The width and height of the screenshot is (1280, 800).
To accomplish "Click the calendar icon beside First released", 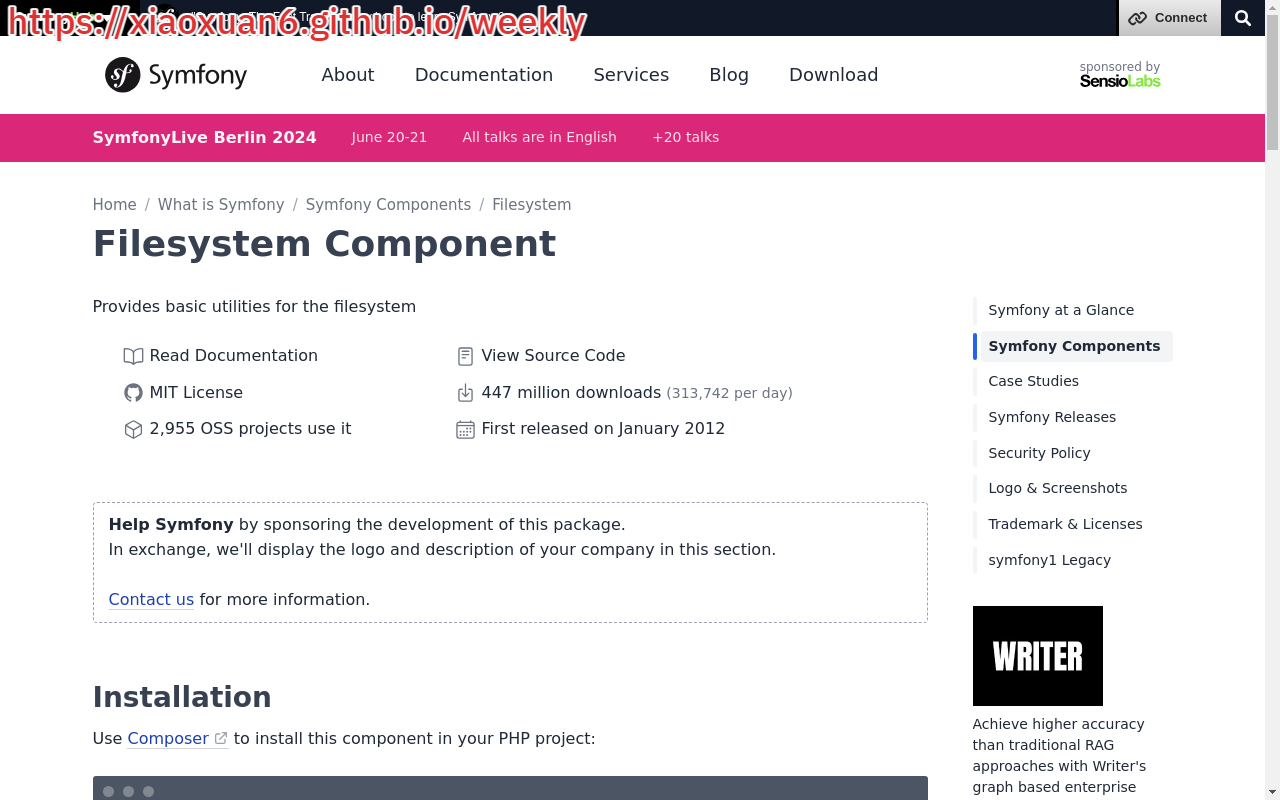I will coord(465,429).
